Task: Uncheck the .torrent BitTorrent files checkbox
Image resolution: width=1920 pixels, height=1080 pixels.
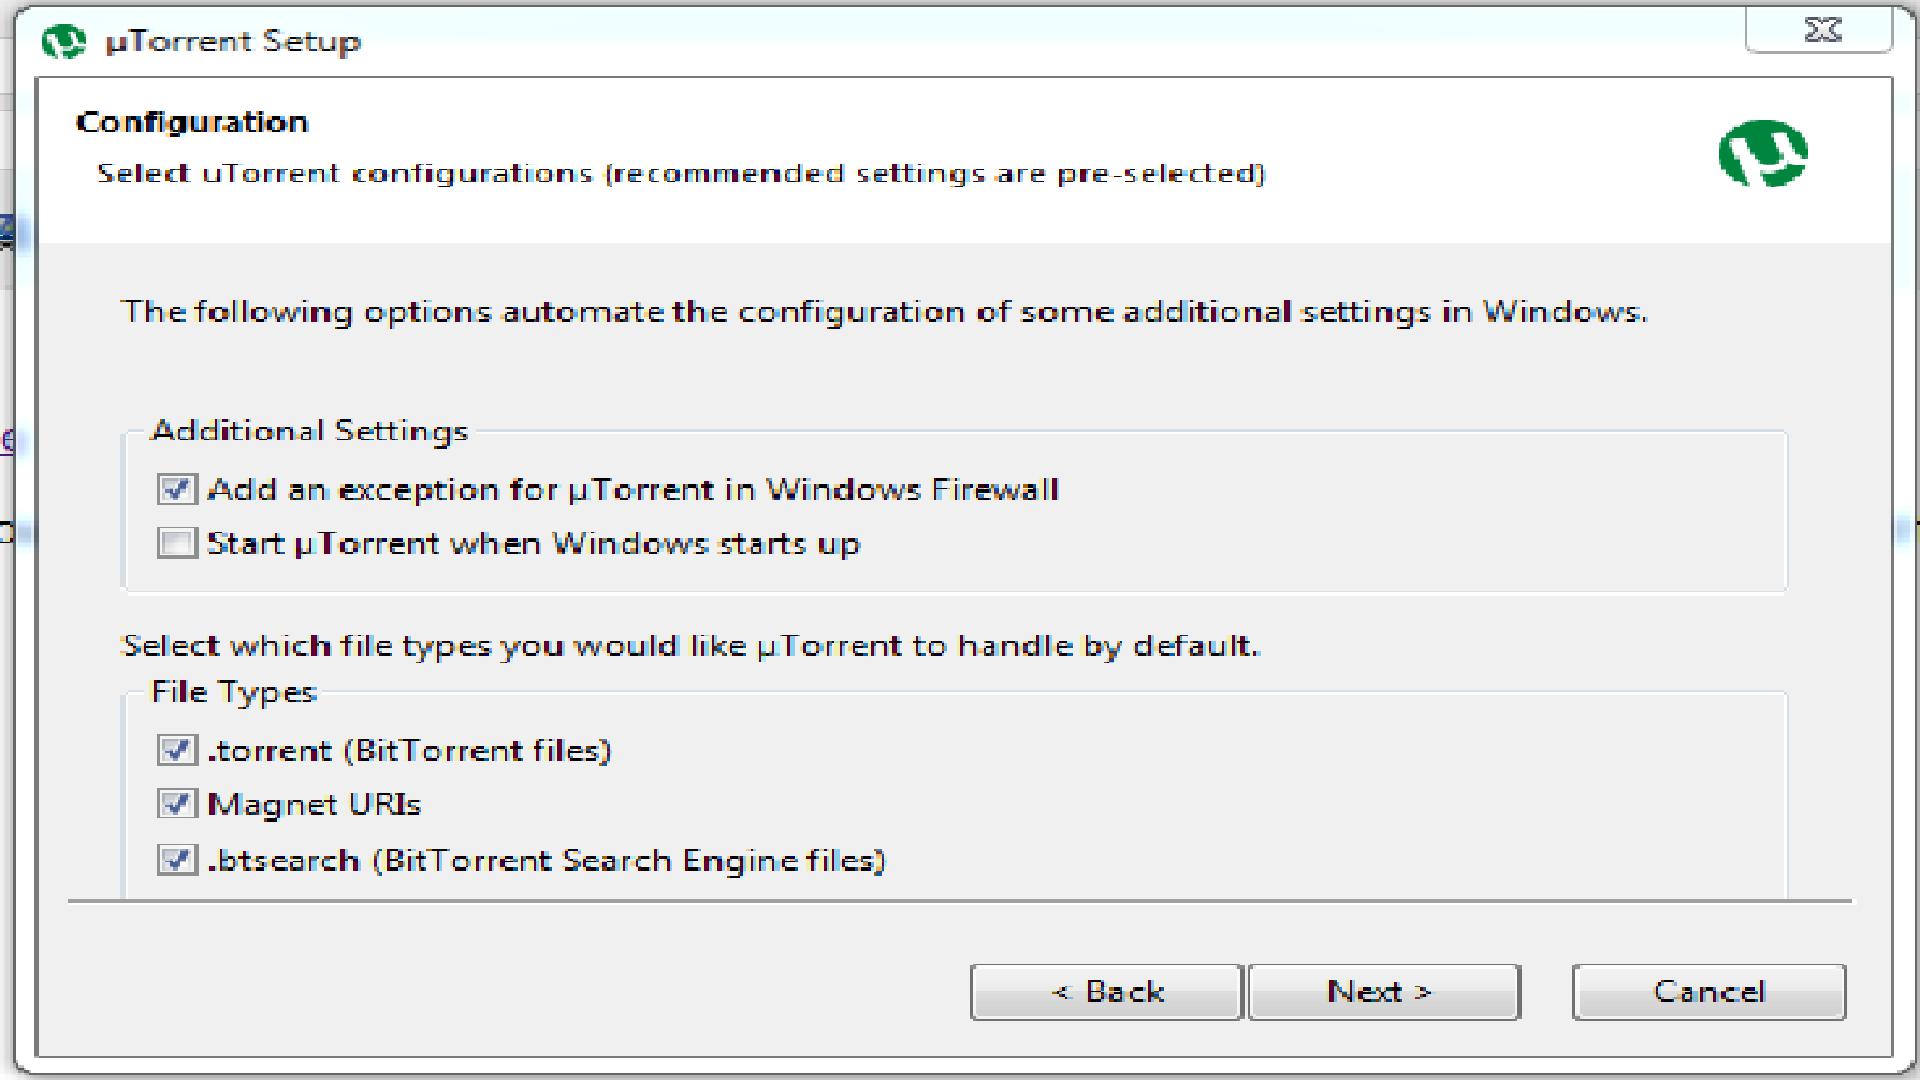Action: coord(177,750)
